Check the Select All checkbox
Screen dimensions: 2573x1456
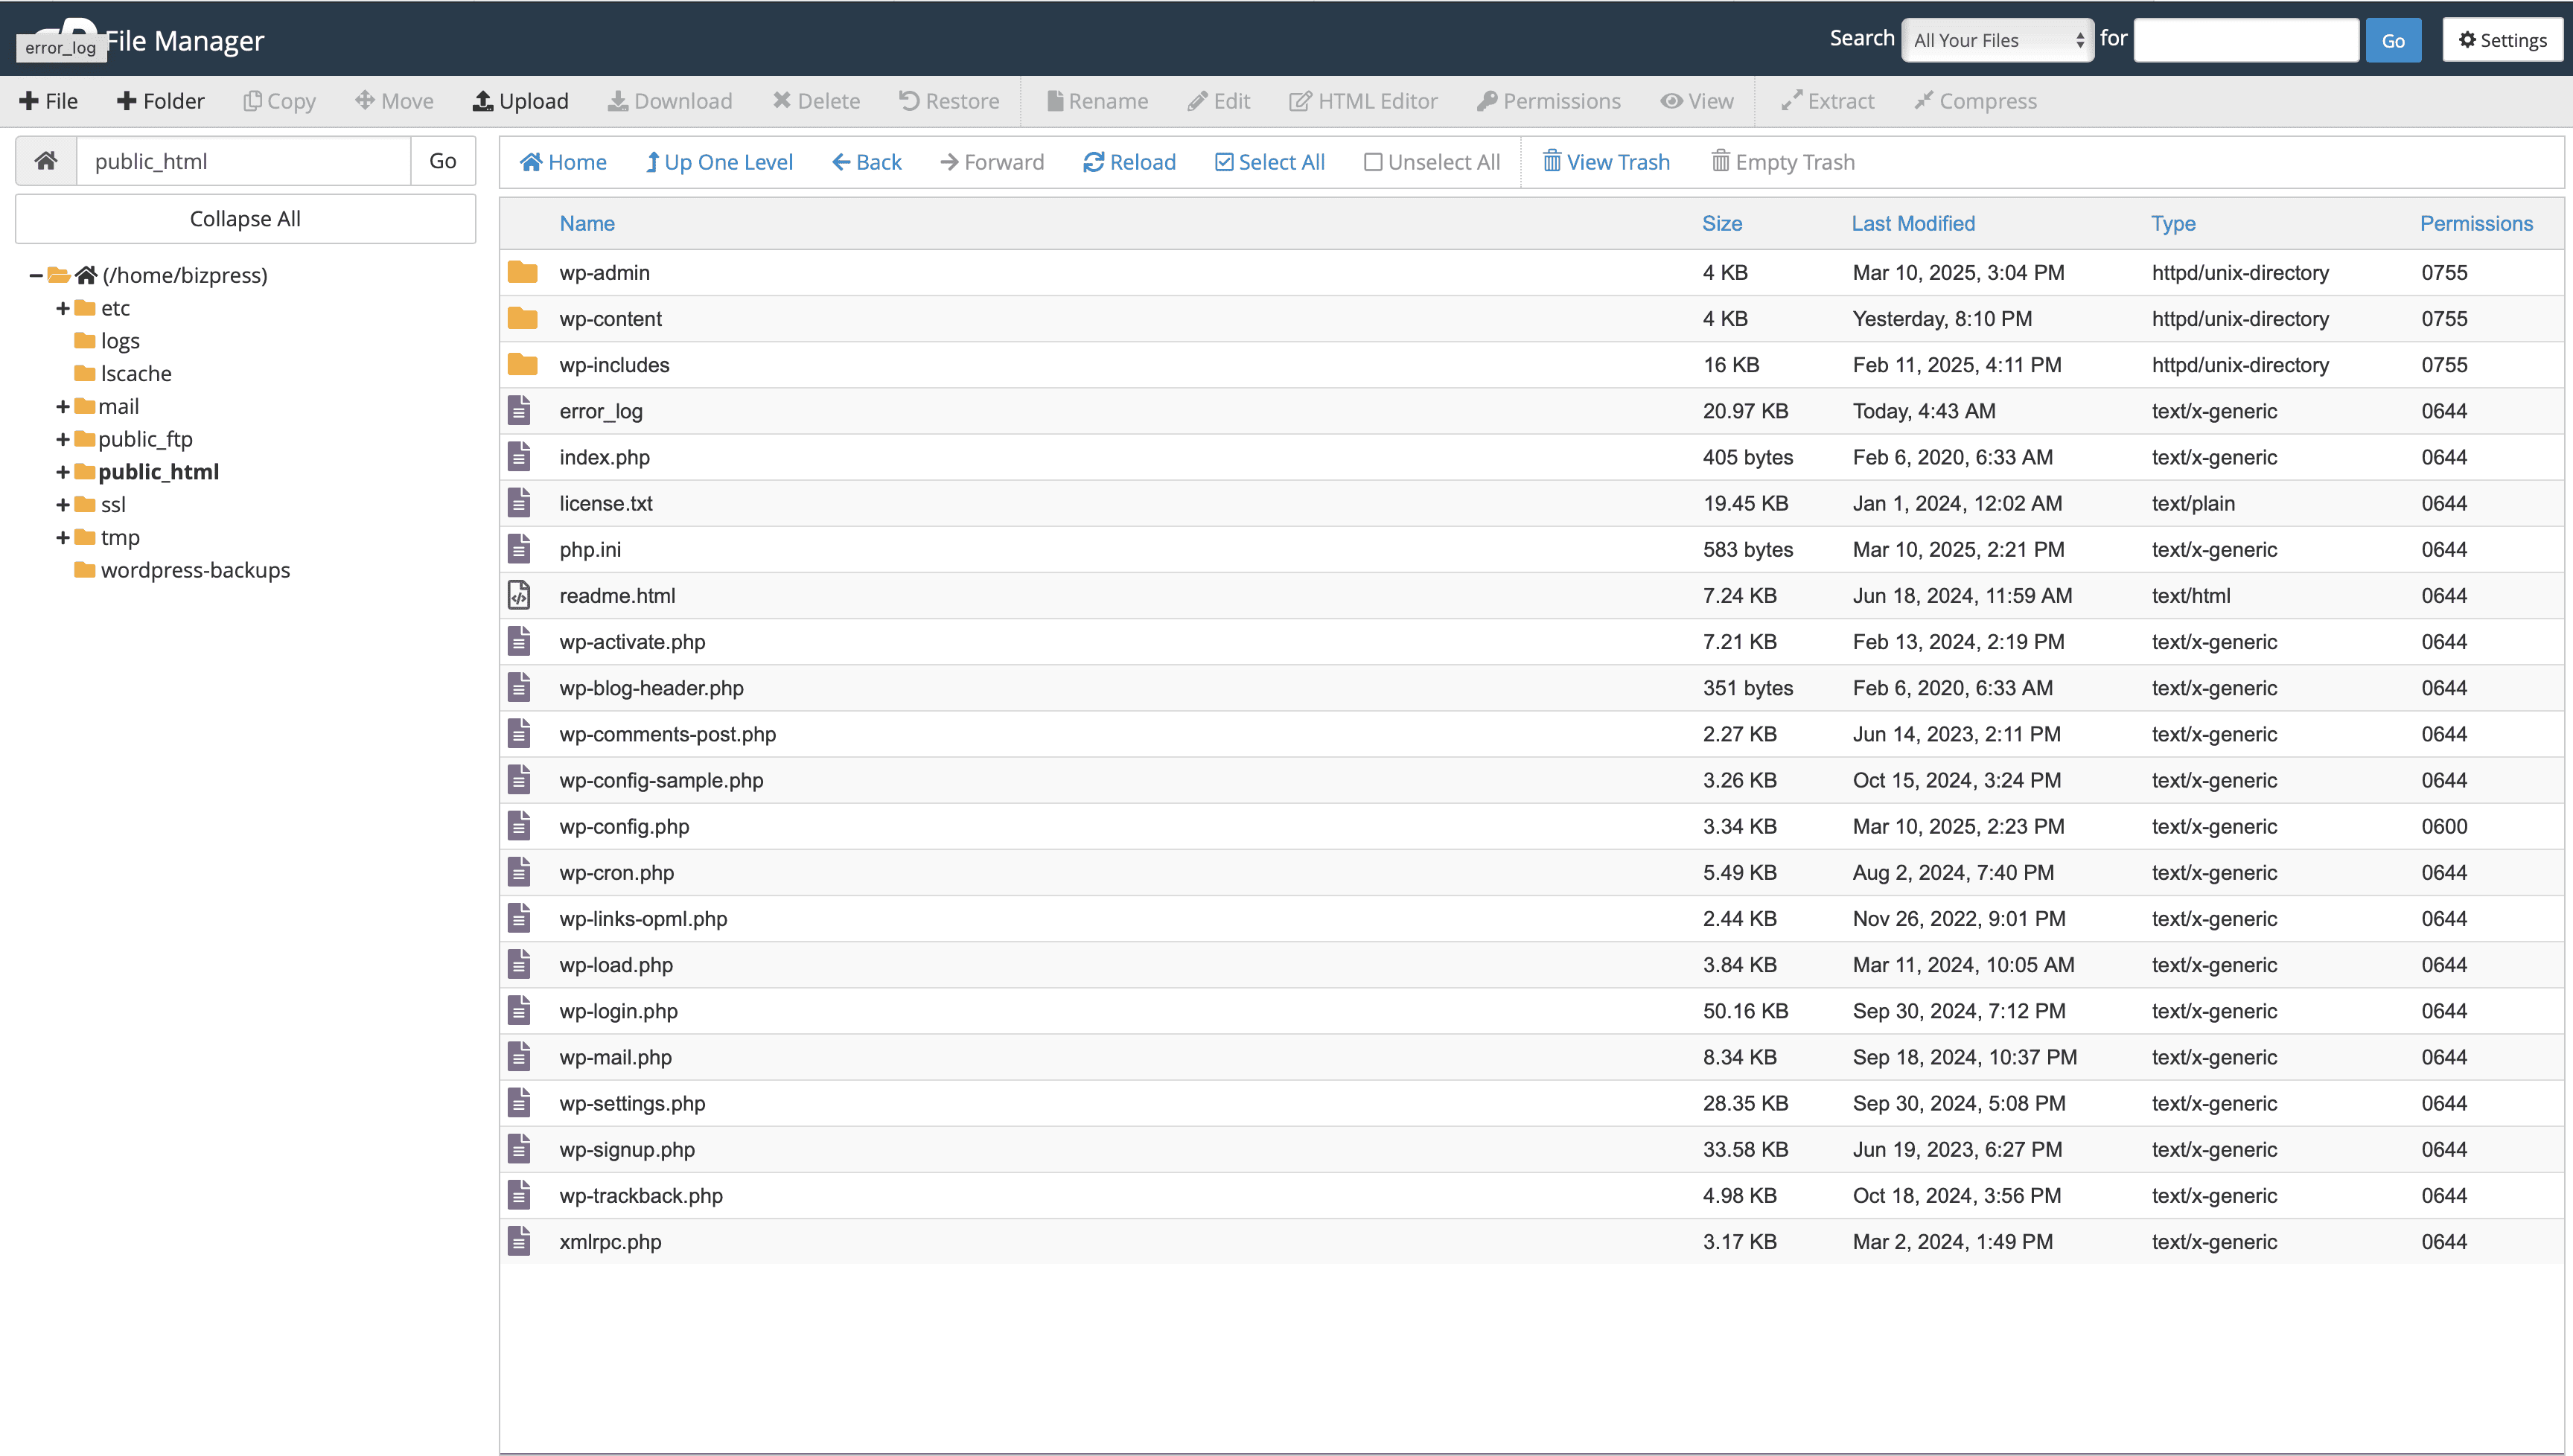point(1224,162)
